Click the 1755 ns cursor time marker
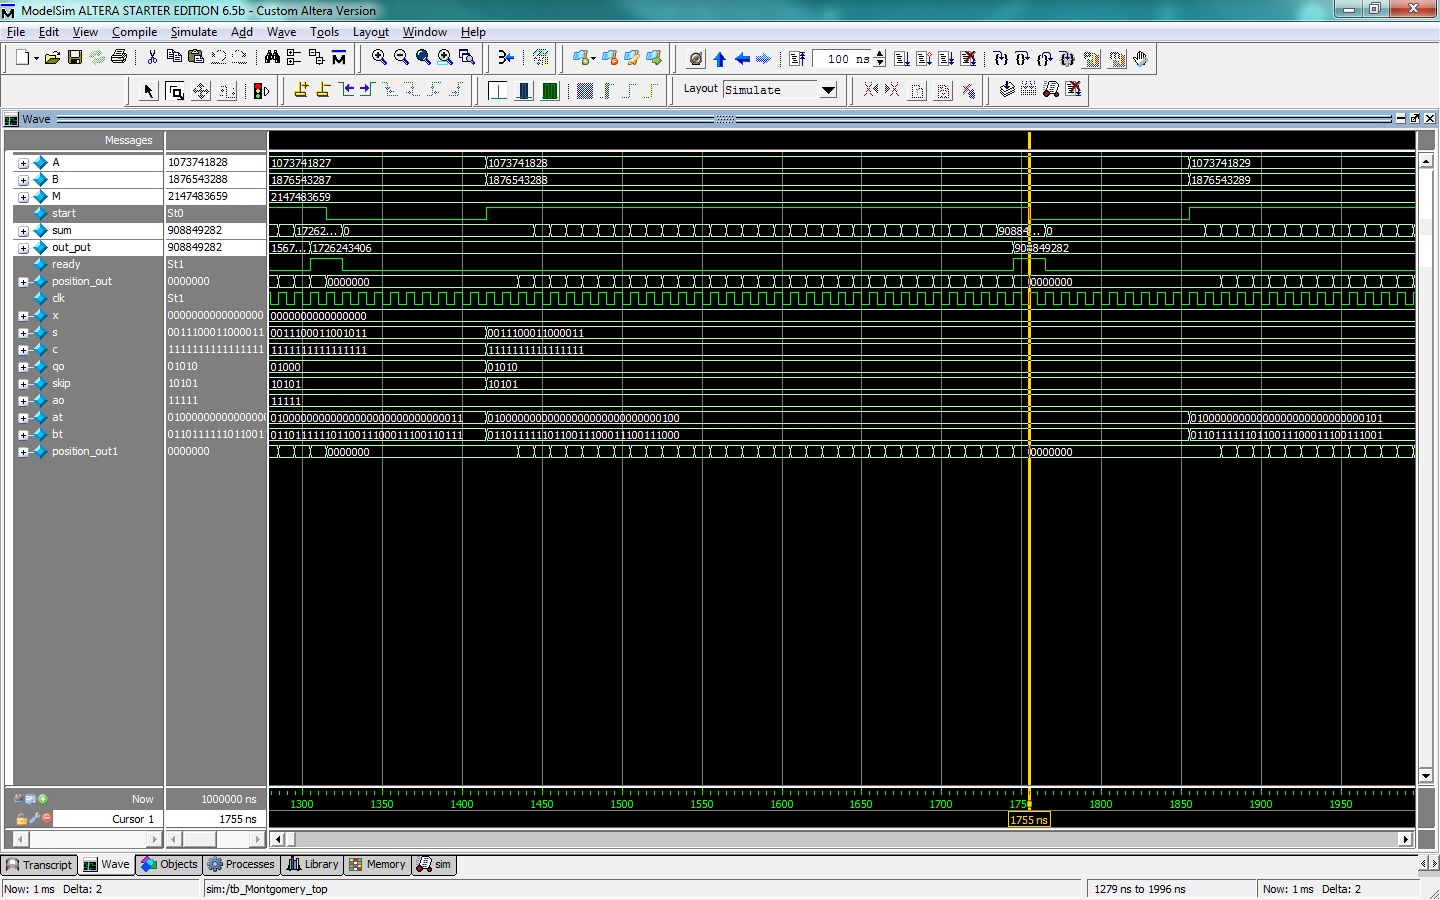1440x900 pixels. tap(1029, 820)
